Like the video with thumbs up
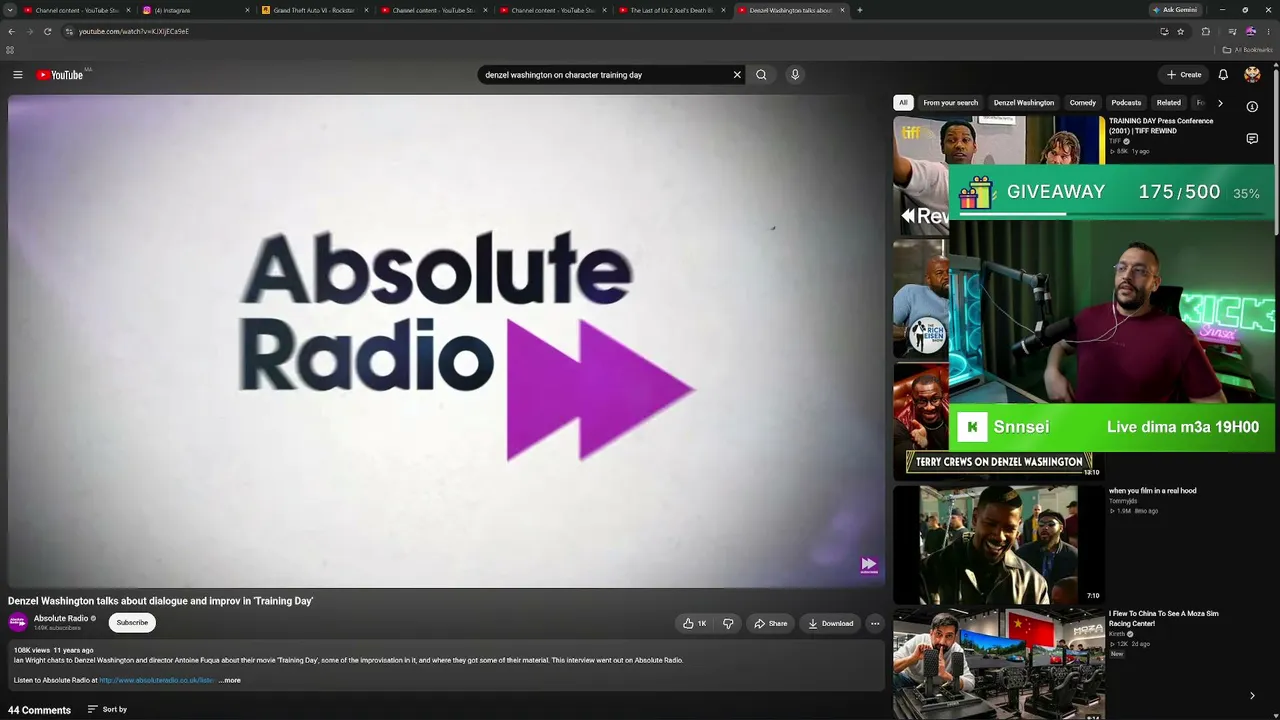The image size is (1280, 720). (x=695, y=623)
